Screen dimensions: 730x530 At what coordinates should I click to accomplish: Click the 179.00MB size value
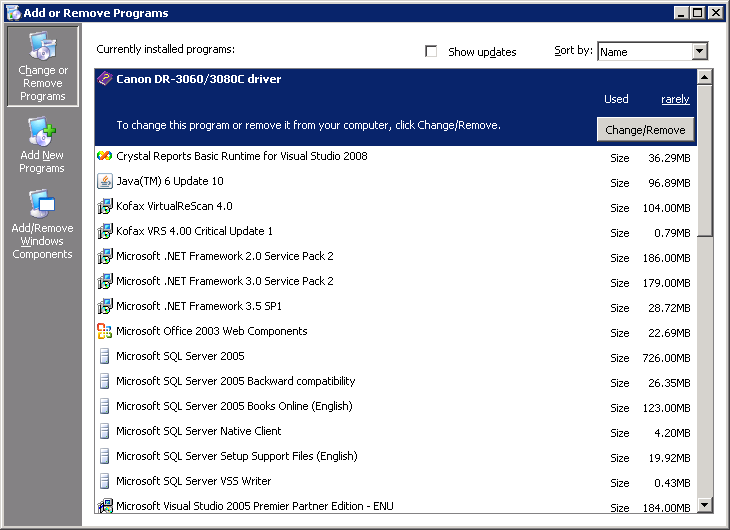(666, 283)
